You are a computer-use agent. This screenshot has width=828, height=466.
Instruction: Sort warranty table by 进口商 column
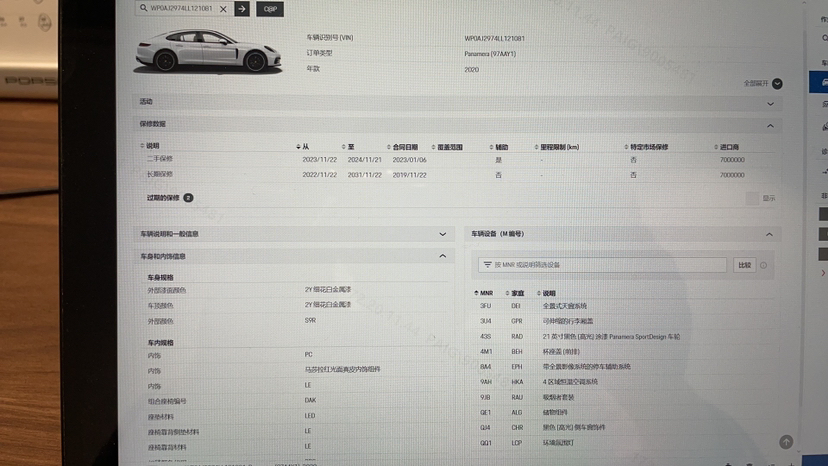[727, 147]
